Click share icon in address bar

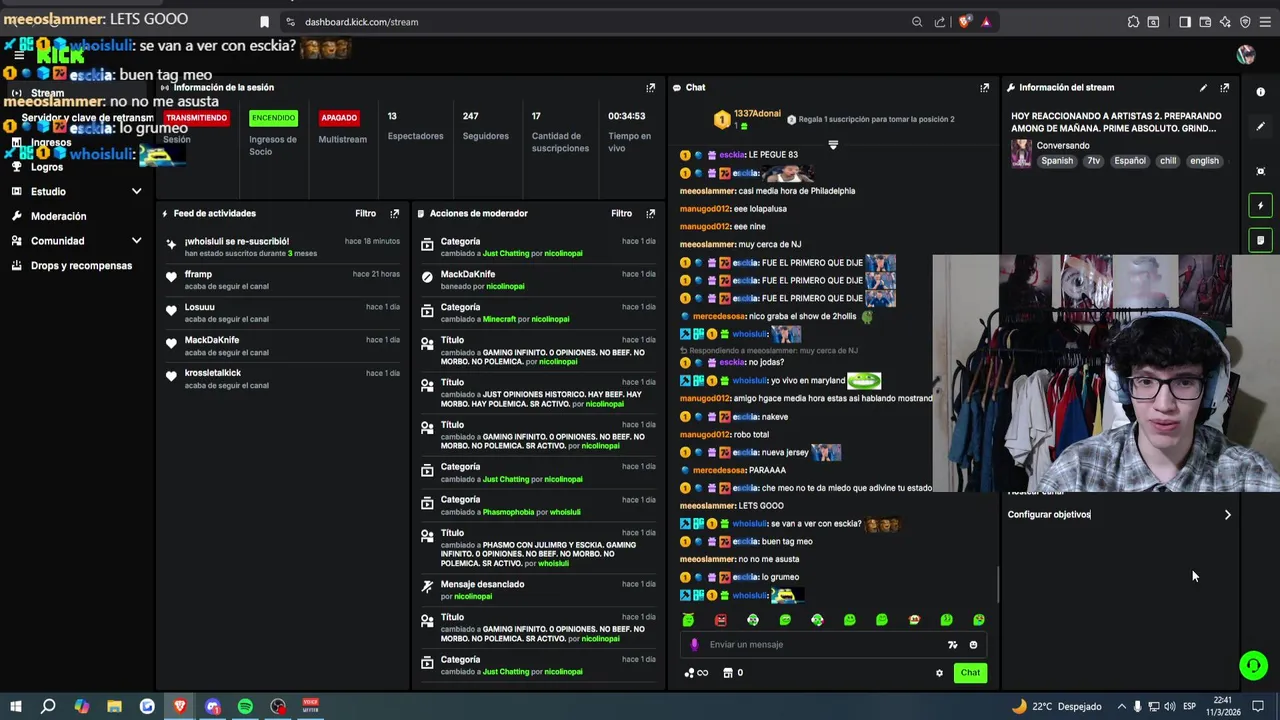tap(940, 22)
